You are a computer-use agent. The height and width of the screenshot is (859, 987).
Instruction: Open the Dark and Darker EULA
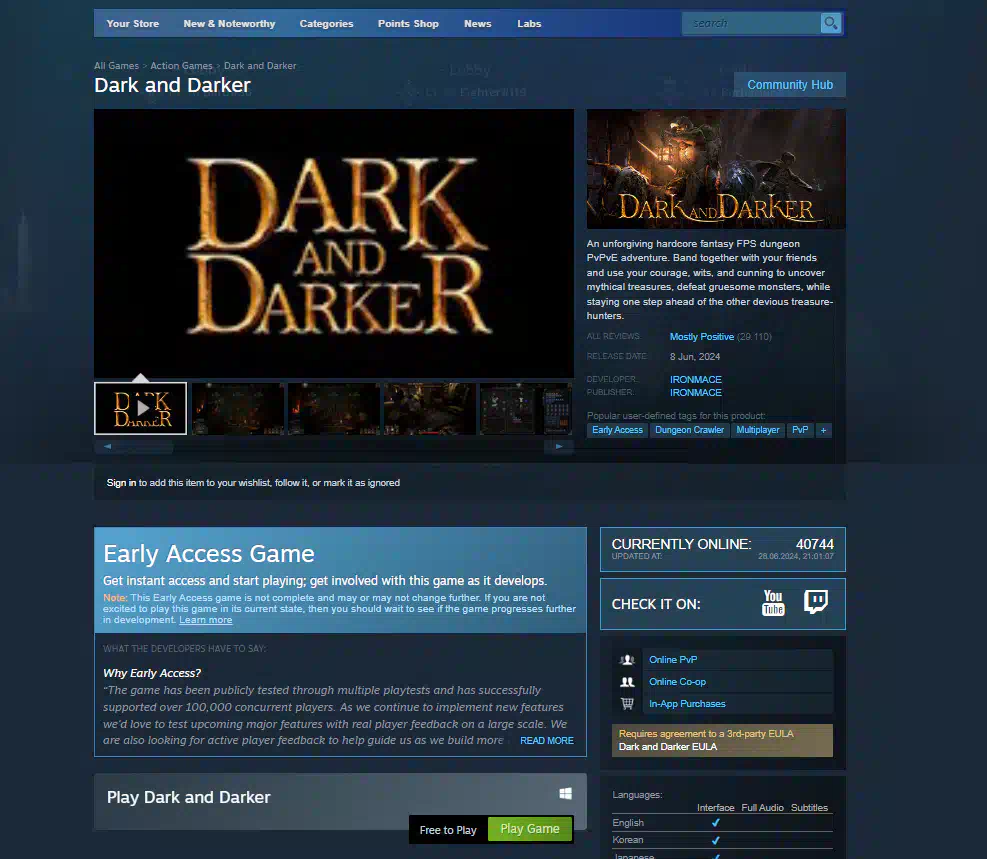(x=667, y=746)
